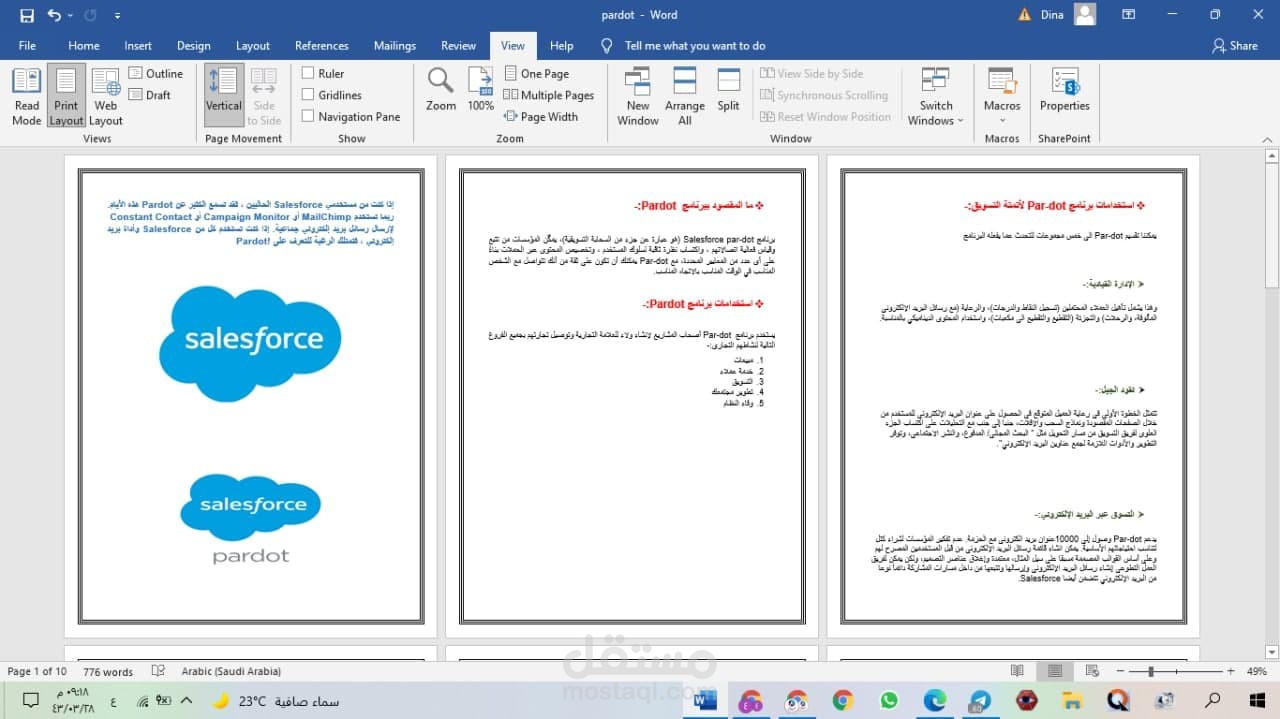Open the Windows Start menu
Viewport: 1280px width, 719px height.
[1258, 700]
